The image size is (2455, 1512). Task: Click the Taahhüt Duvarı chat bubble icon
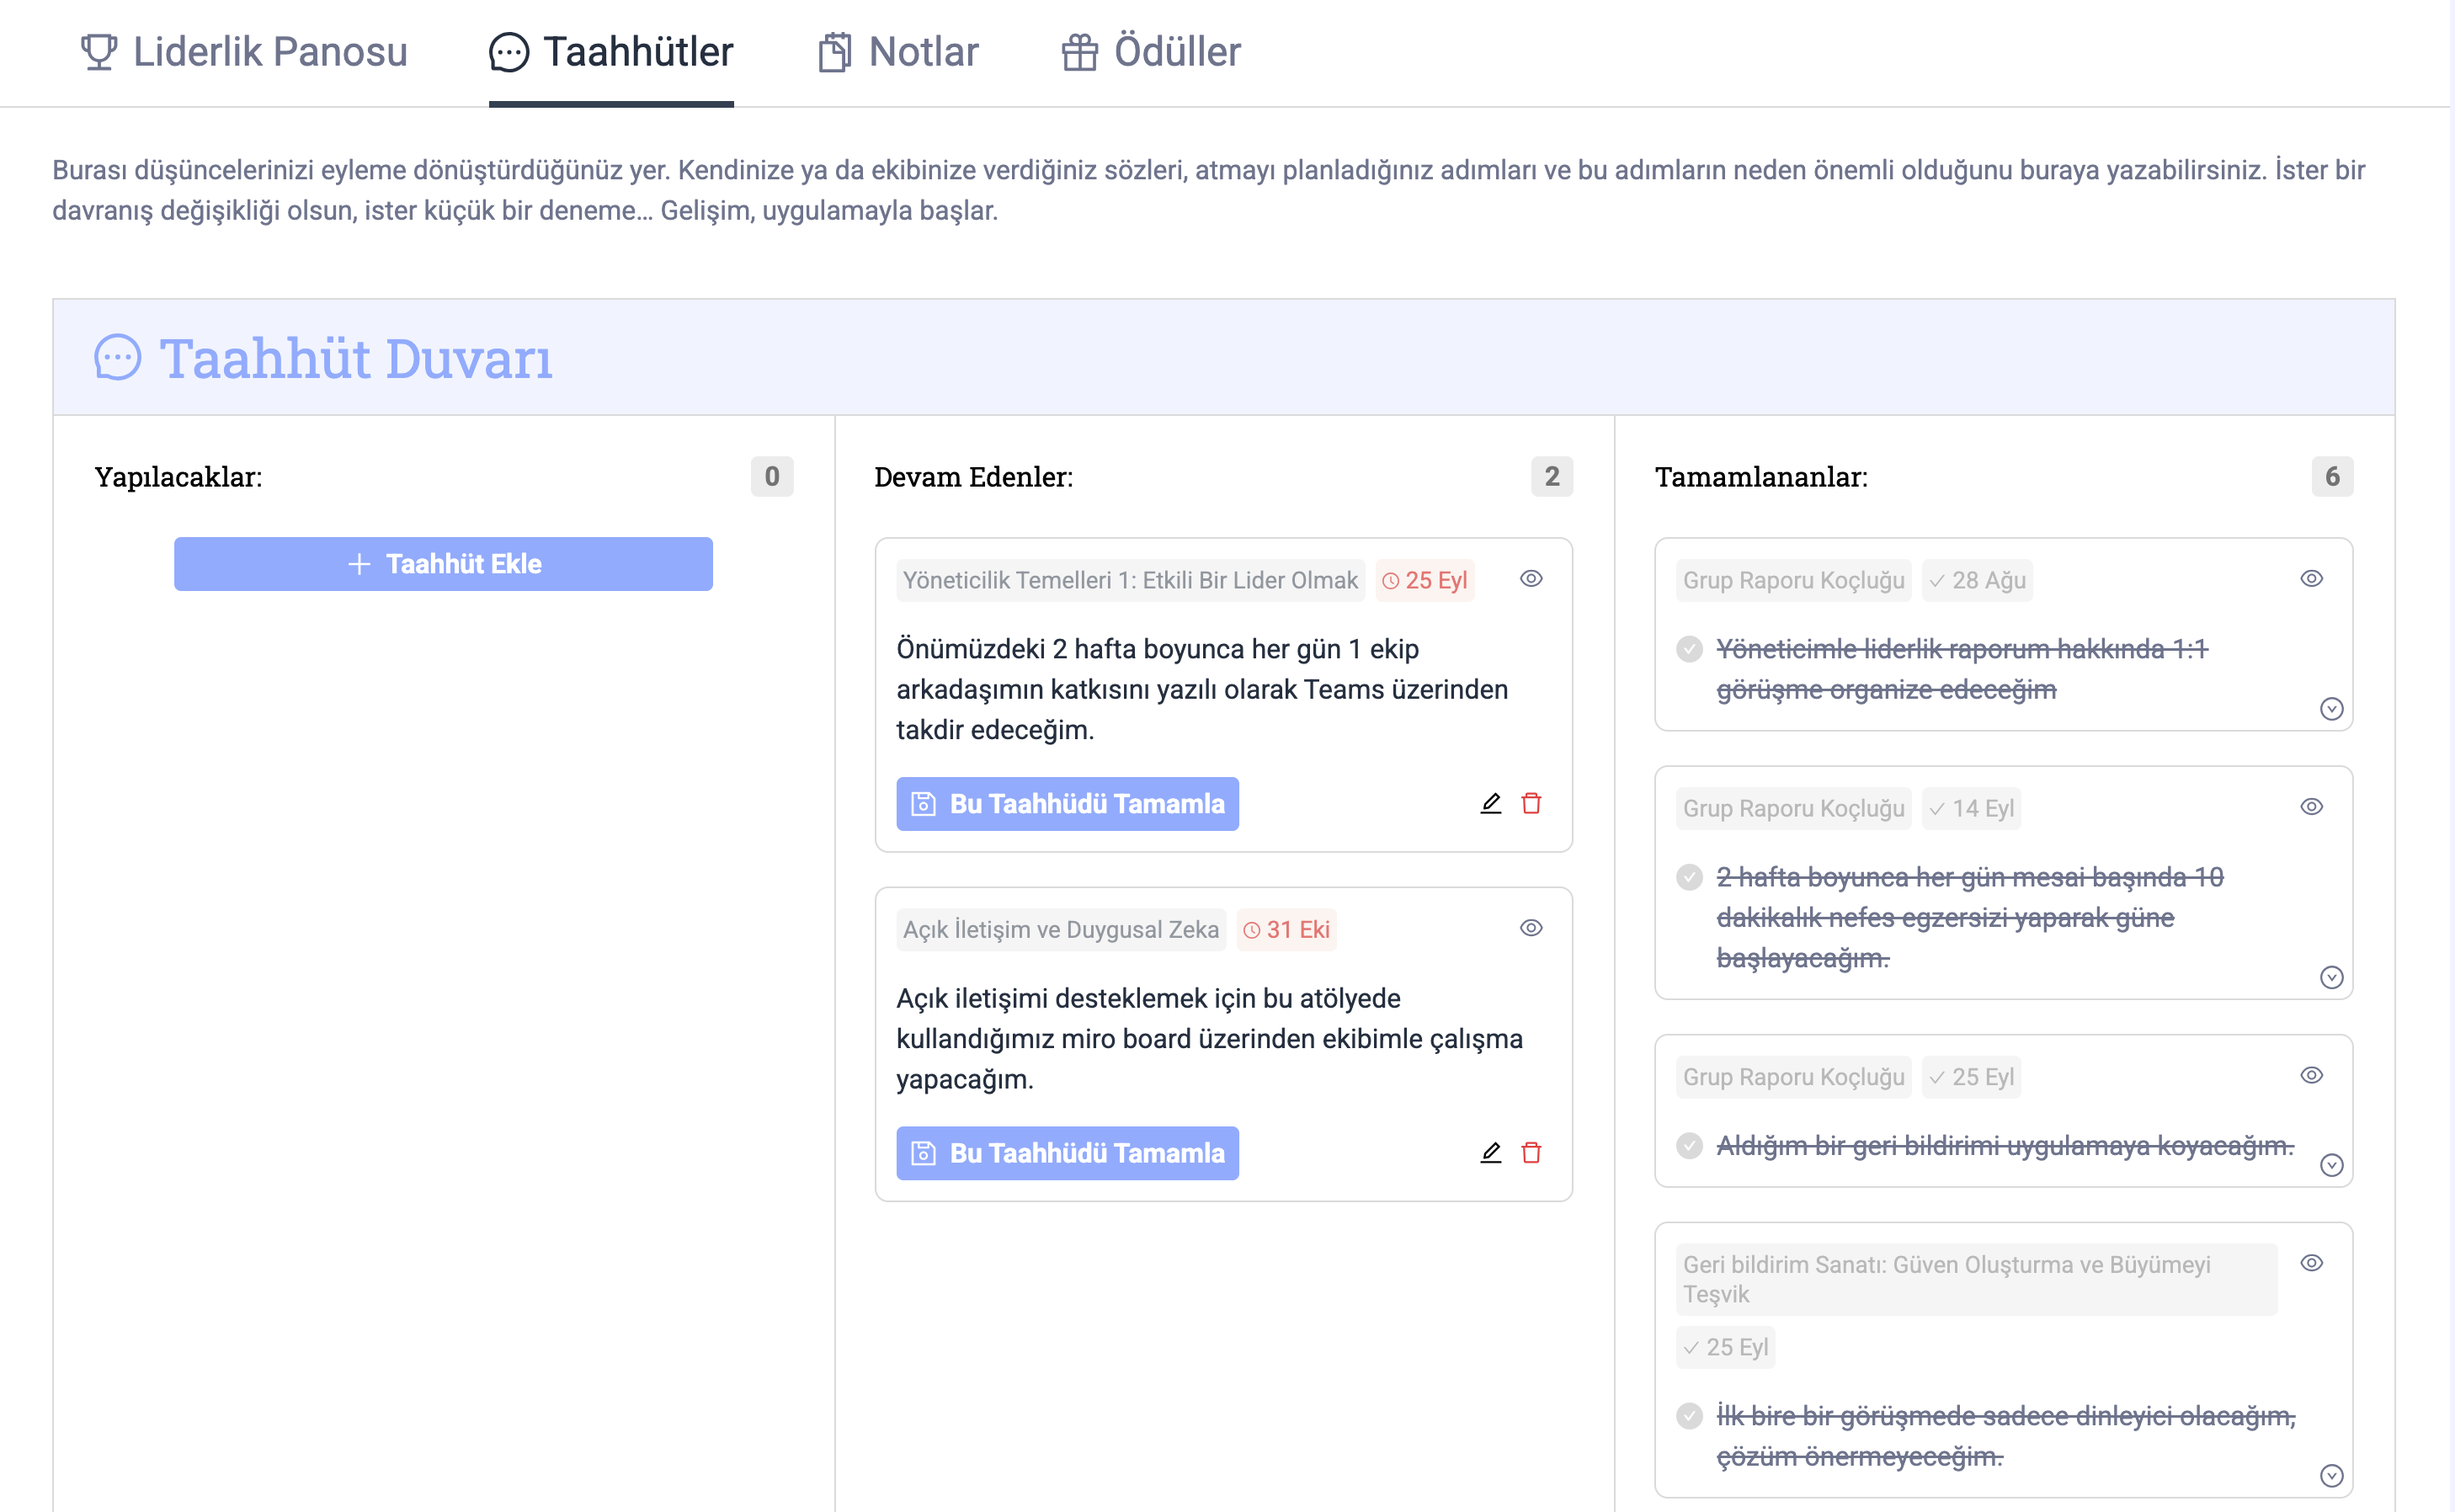click(x=118, y=357)
